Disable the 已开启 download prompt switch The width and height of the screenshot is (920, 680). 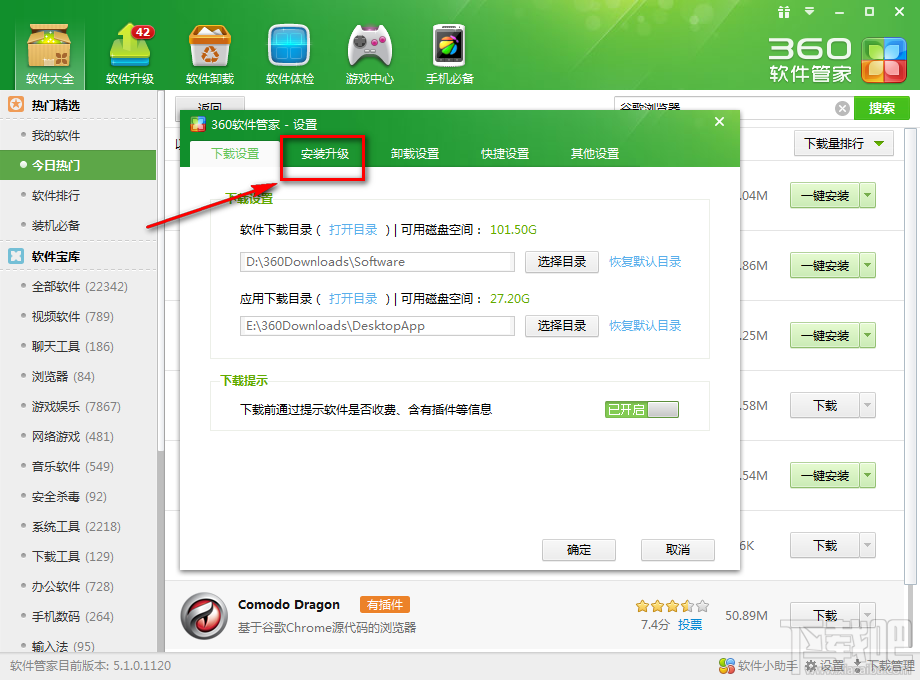coord(641,408)
